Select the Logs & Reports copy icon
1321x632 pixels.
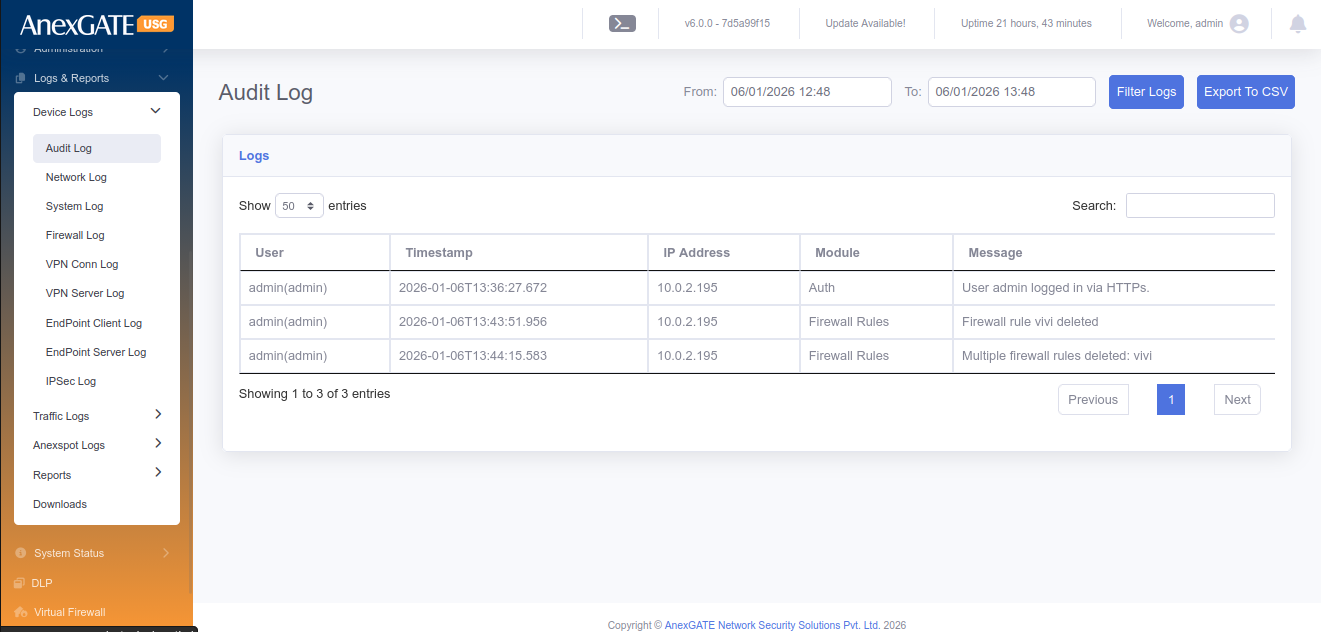(20, 78)
